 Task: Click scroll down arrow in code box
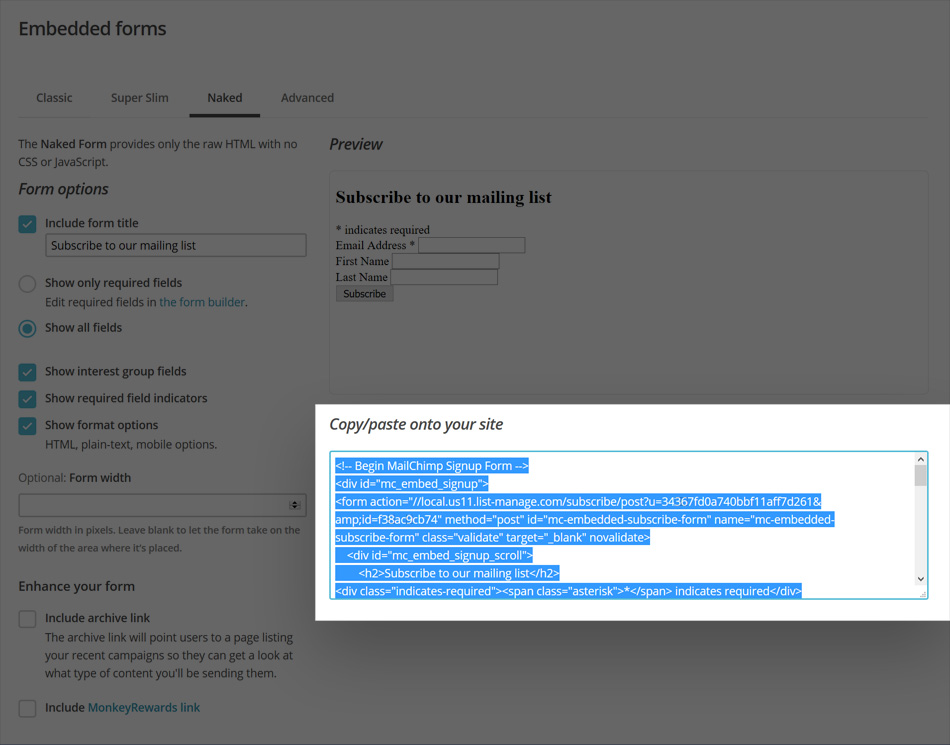pyautogui.click(x=920, y=579)
